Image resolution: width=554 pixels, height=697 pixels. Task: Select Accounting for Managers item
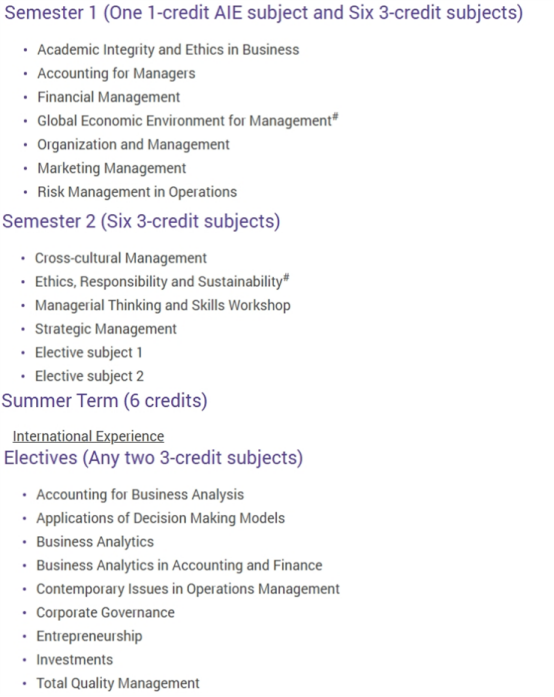[116, 73]
